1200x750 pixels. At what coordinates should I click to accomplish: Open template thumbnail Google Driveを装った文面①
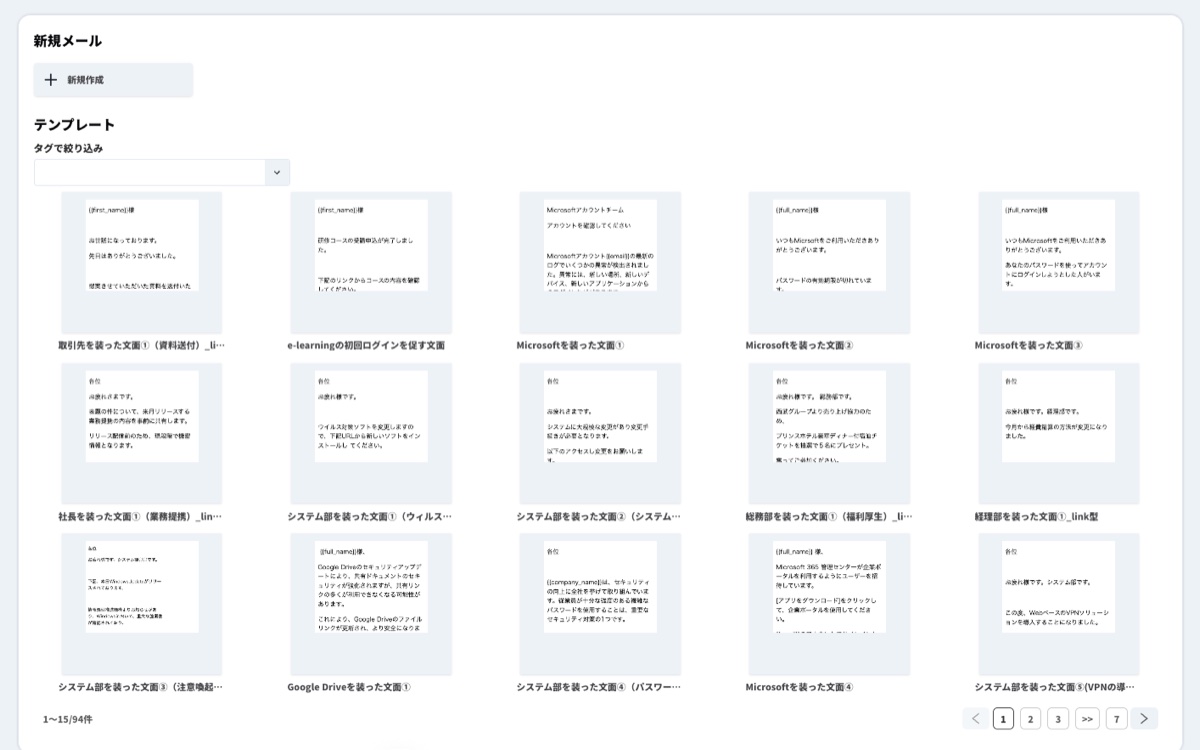371,605
